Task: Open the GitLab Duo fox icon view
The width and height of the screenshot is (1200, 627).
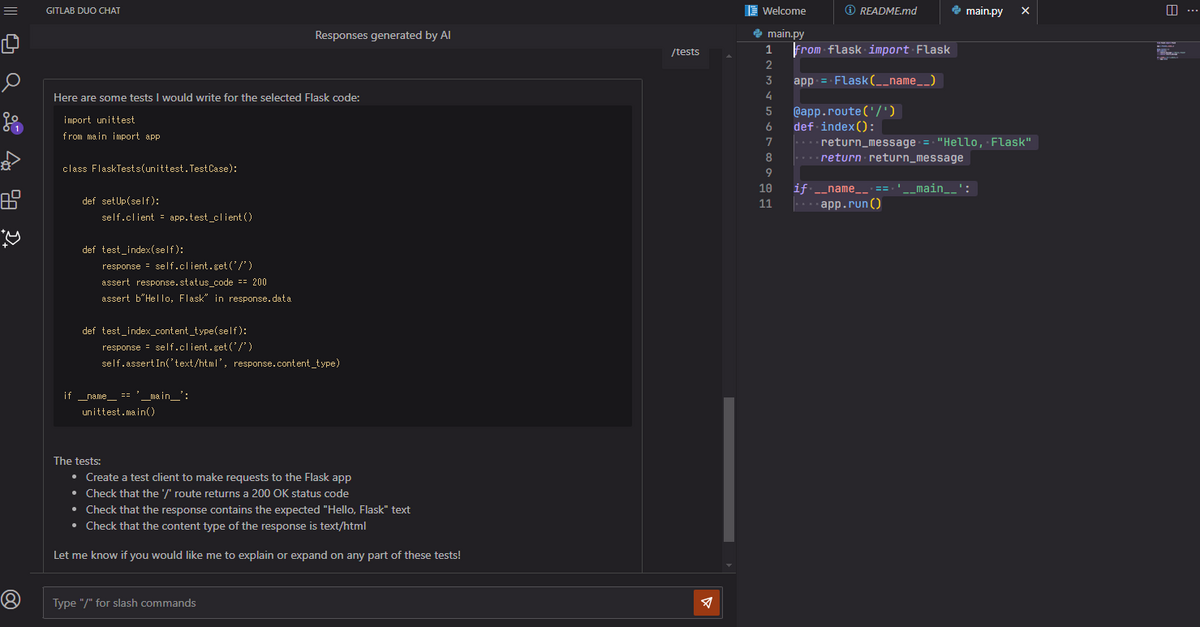Action: pos(11,237)
